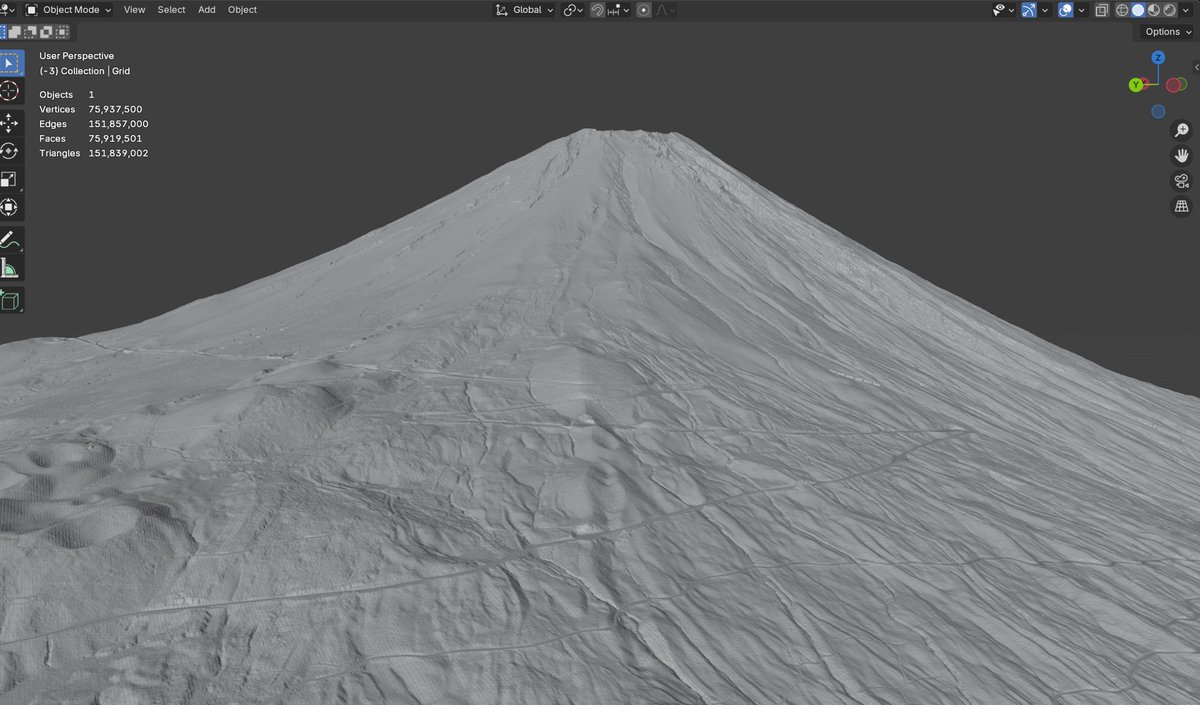Switch to Rendered viewport shading
This screenshot has height=705, width=1200.
point(1170,10)
